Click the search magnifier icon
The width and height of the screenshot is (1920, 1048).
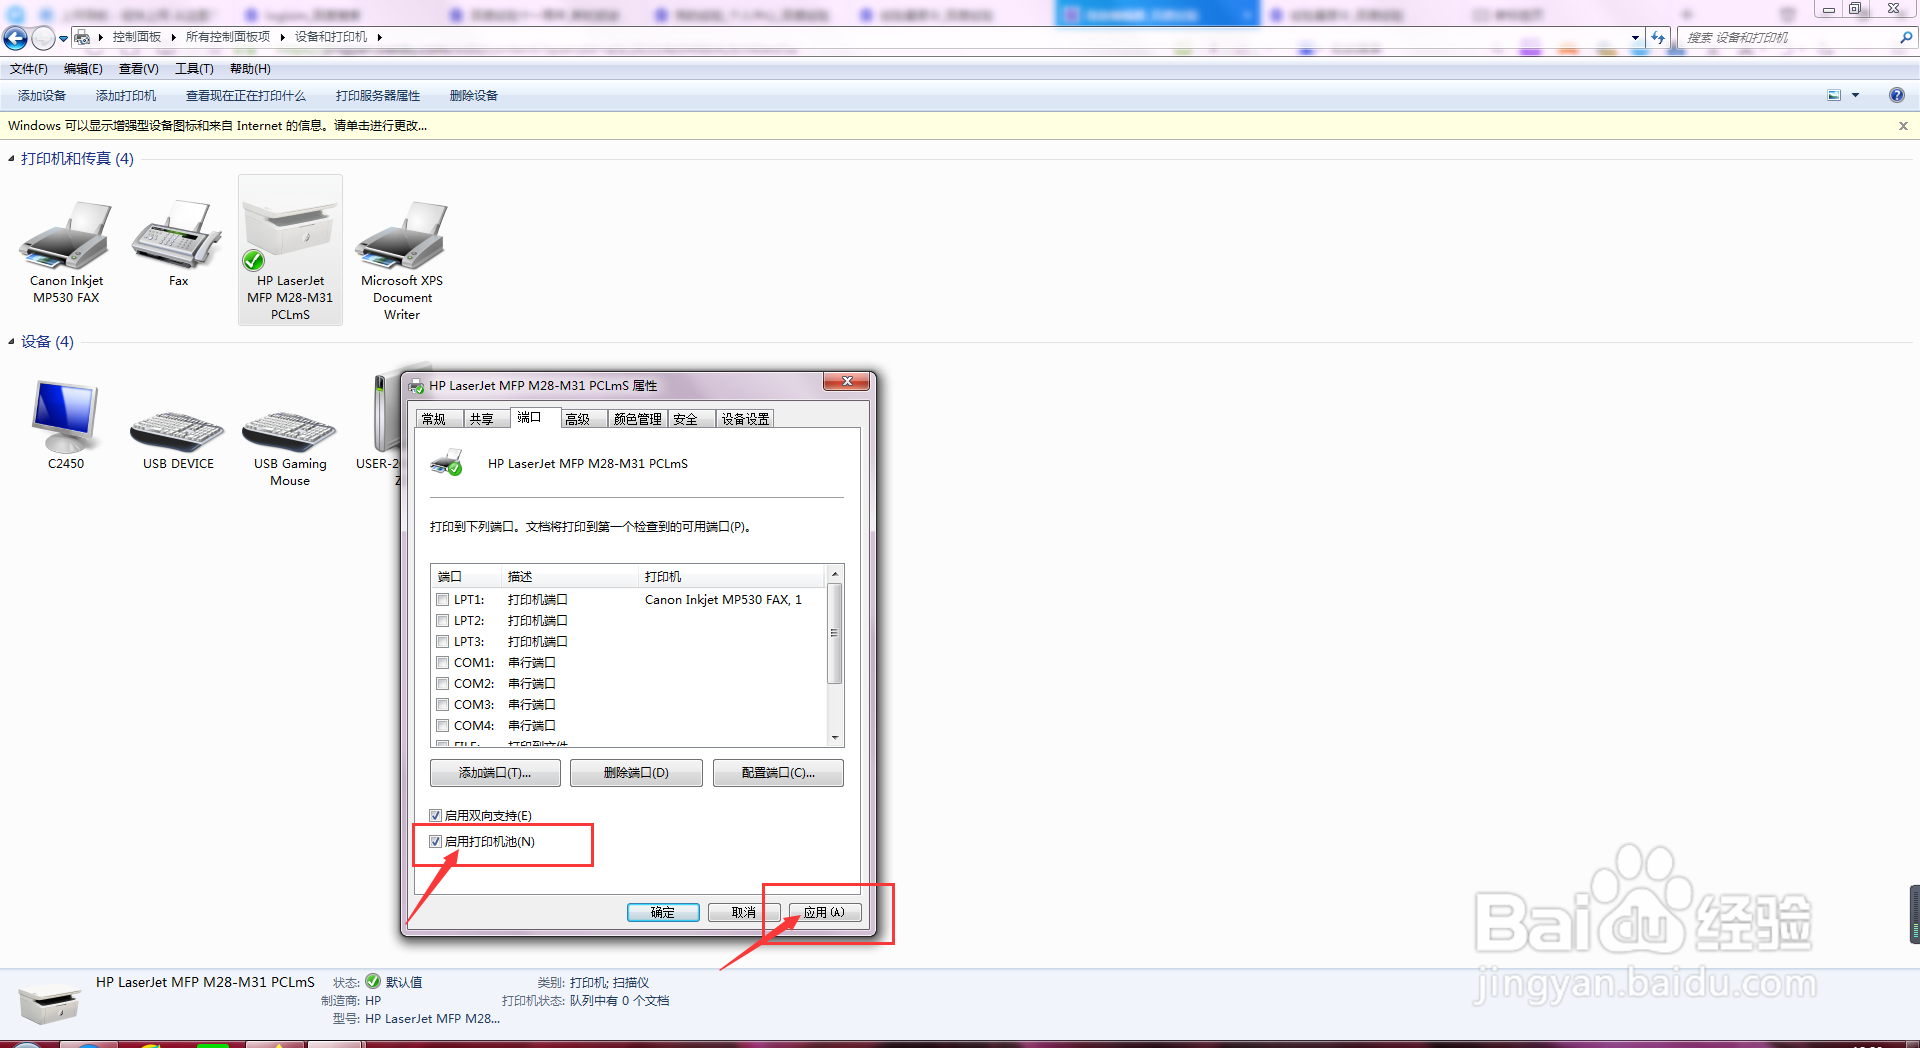(1906, 37)
